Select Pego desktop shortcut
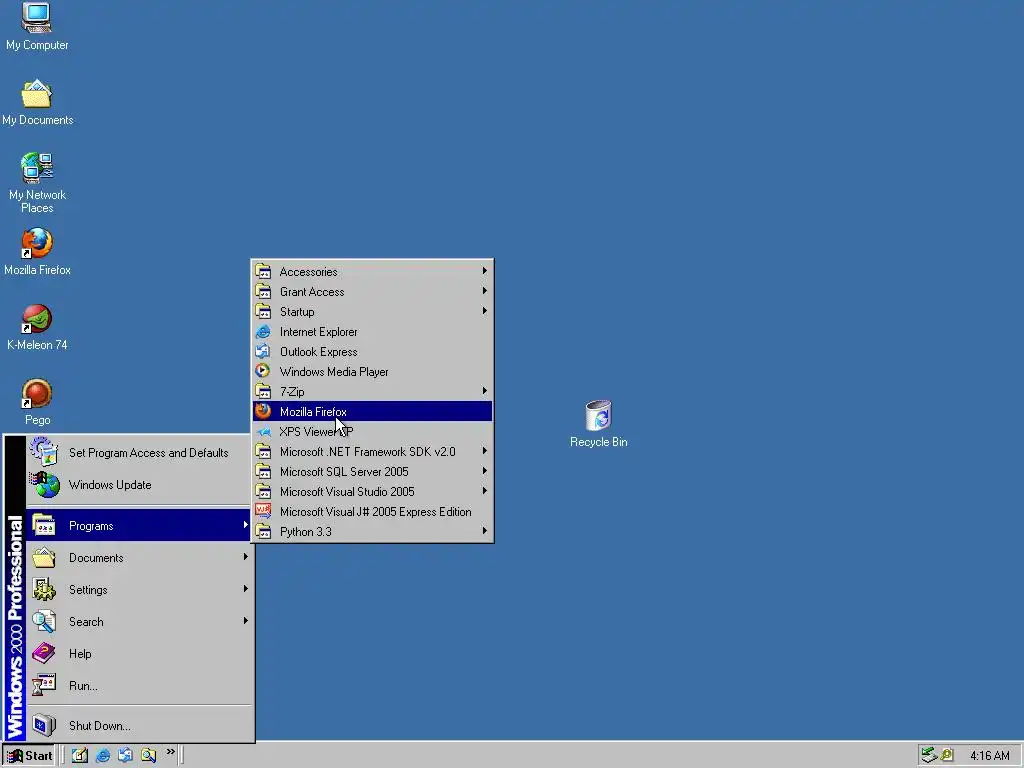1024x768 pixels. click(37, 402)
